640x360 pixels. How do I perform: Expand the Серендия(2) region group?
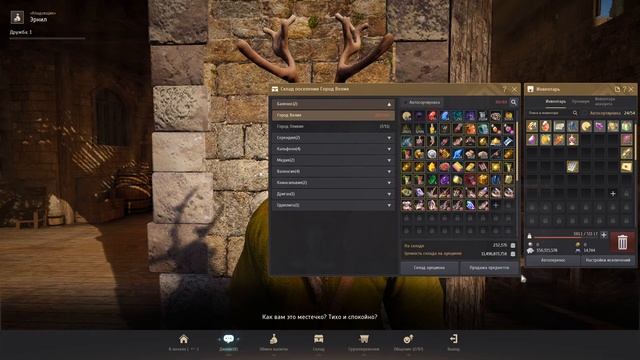pyautogui.click(x=333, y=138)
